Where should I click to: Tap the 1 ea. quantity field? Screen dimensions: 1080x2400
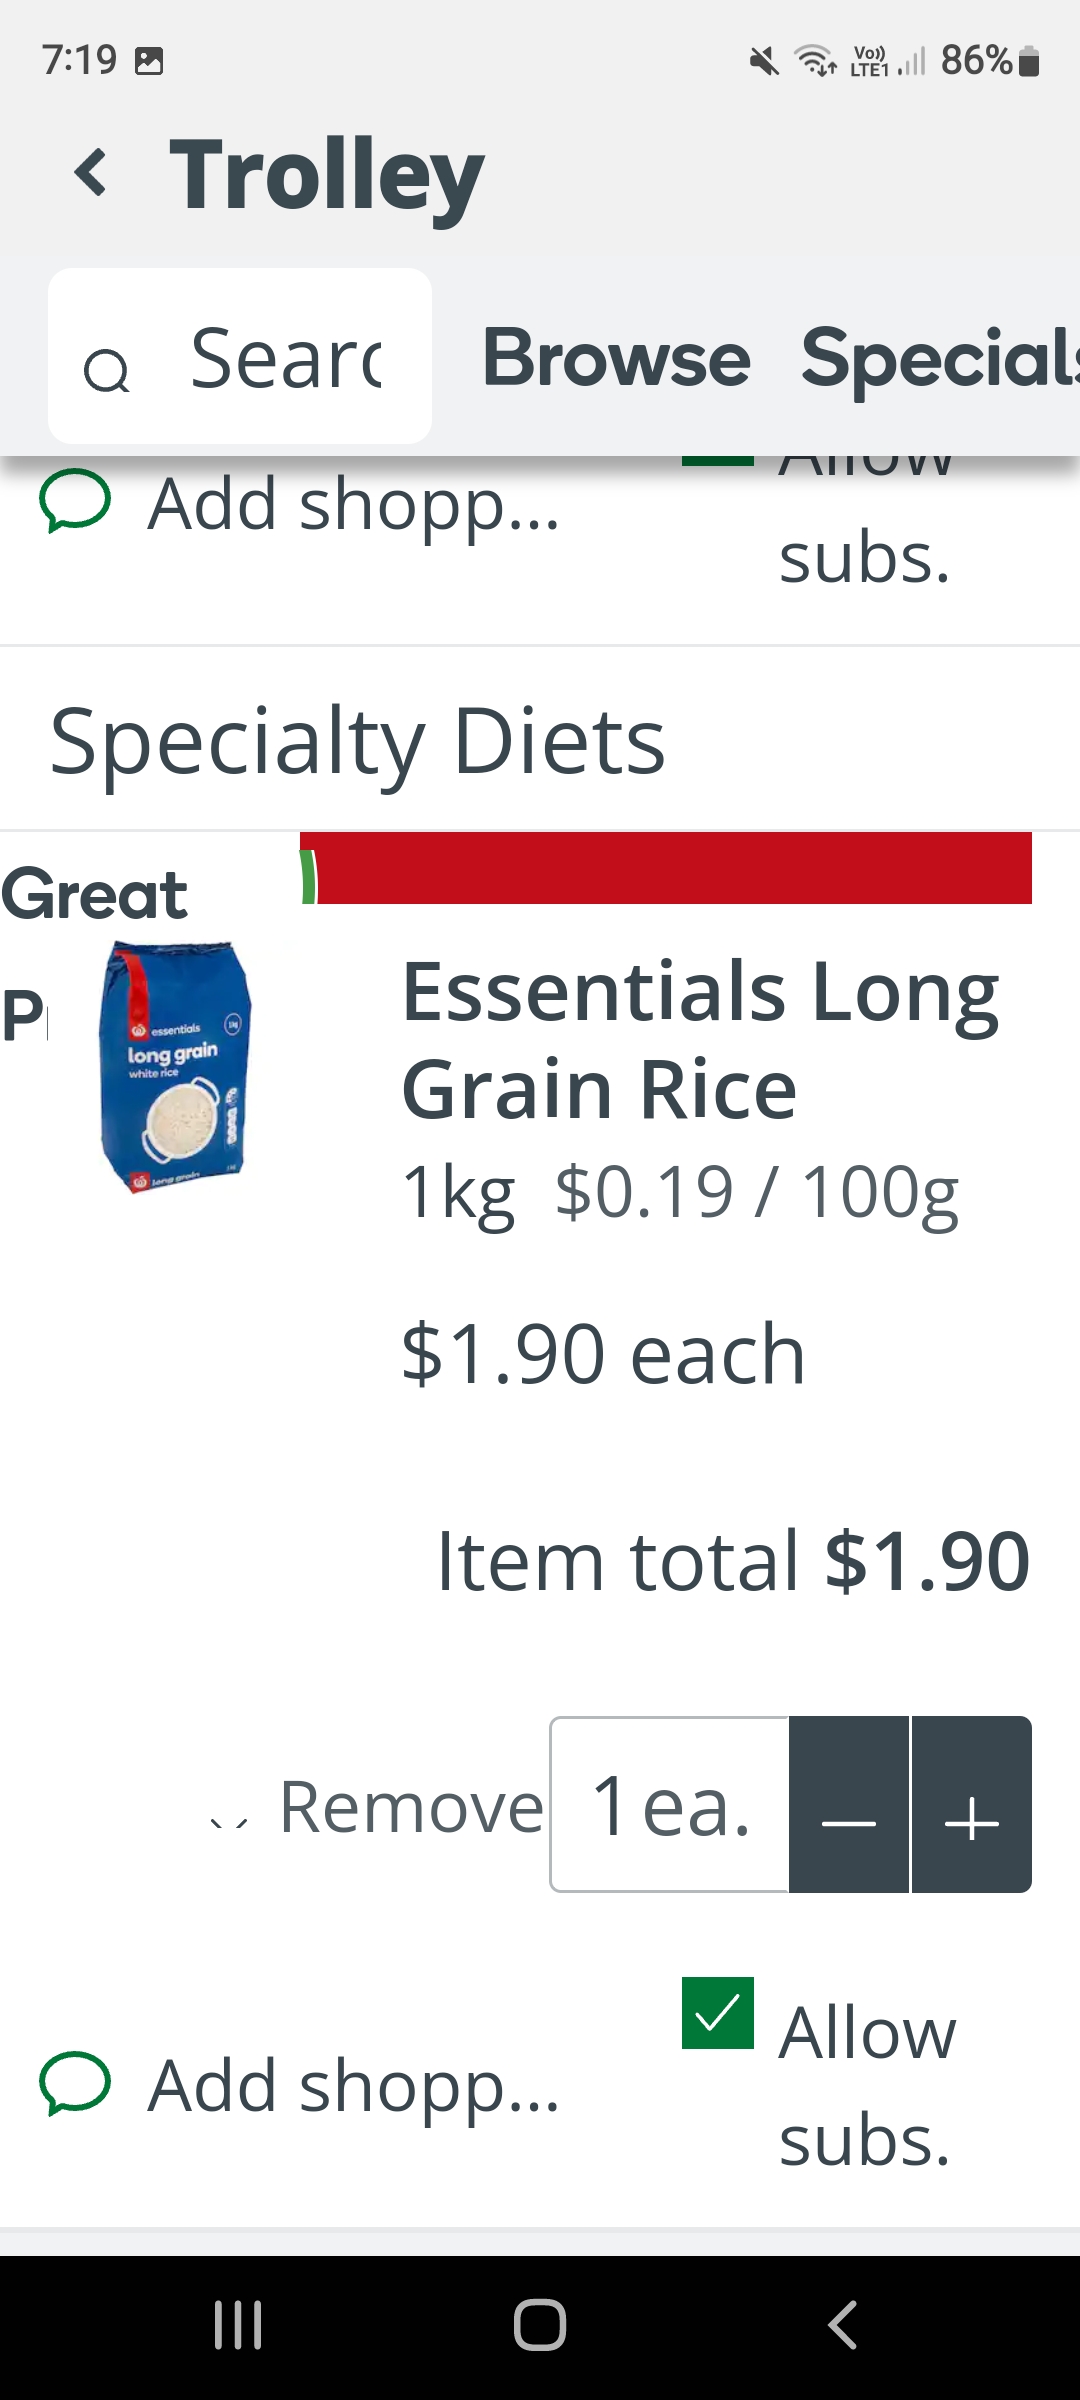pos(670,1805)
